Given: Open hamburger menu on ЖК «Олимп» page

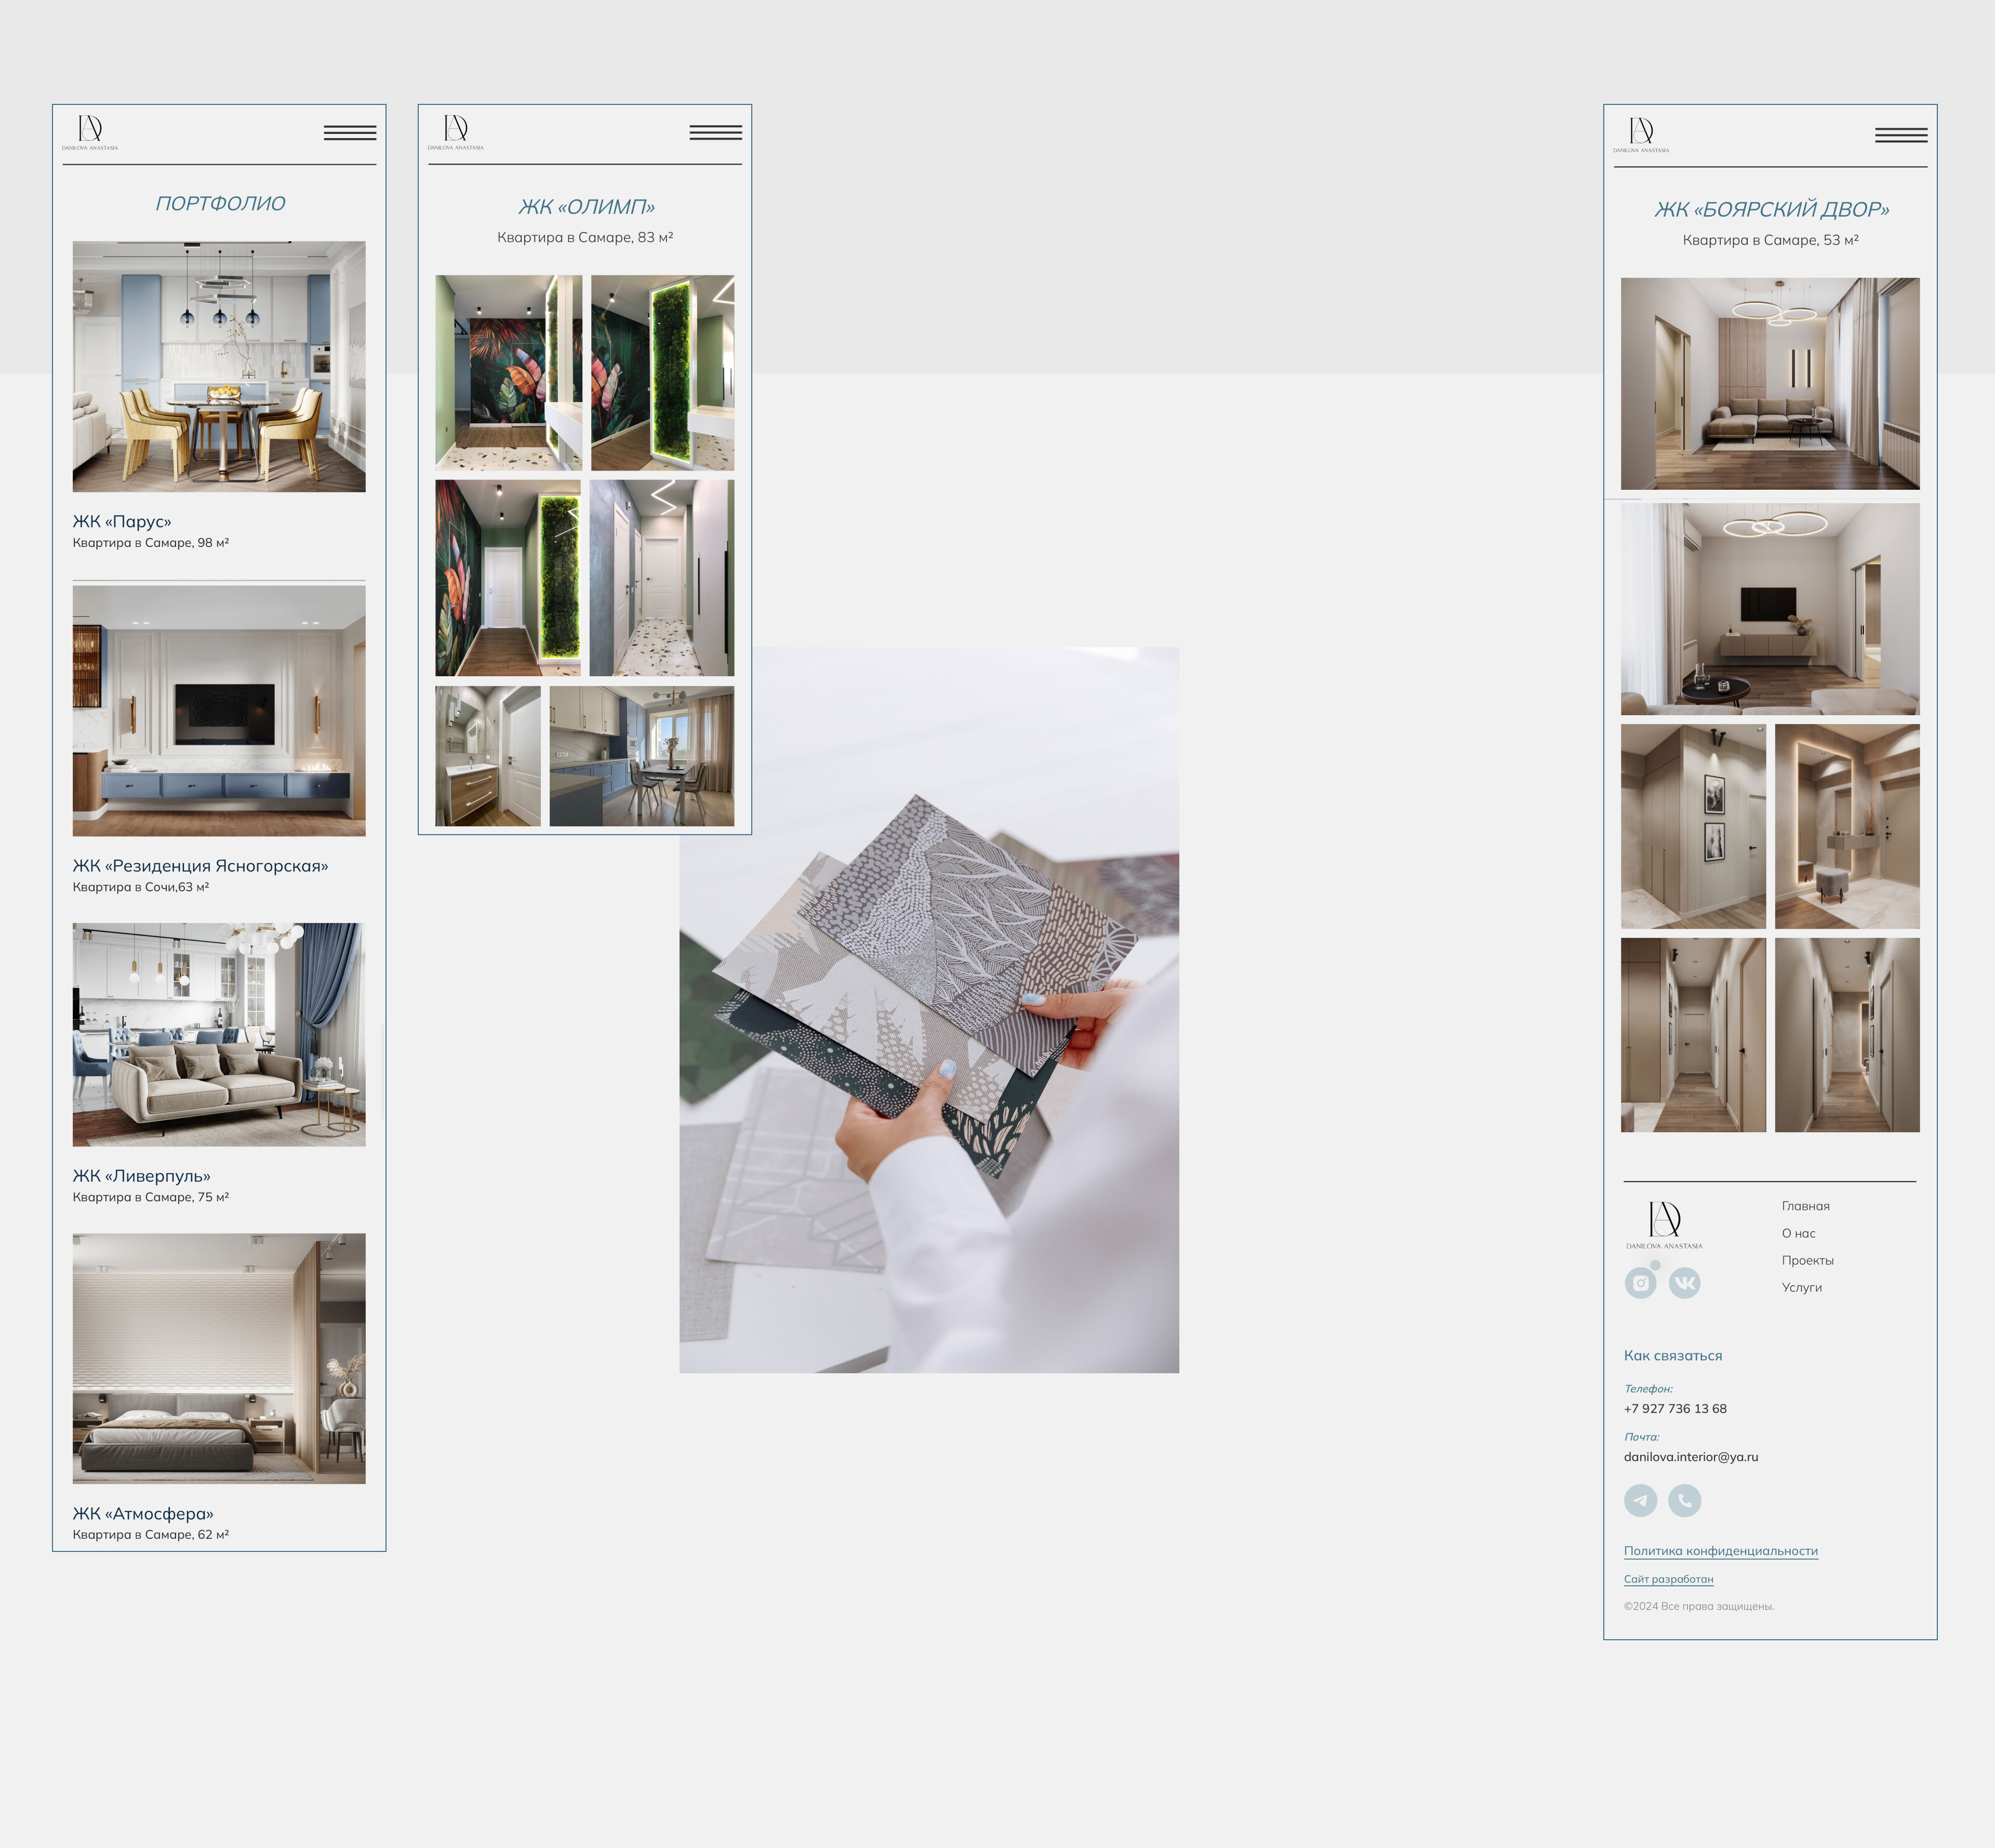Looking at the screenshot, I should pyautogui.click(x=715, y=132).
